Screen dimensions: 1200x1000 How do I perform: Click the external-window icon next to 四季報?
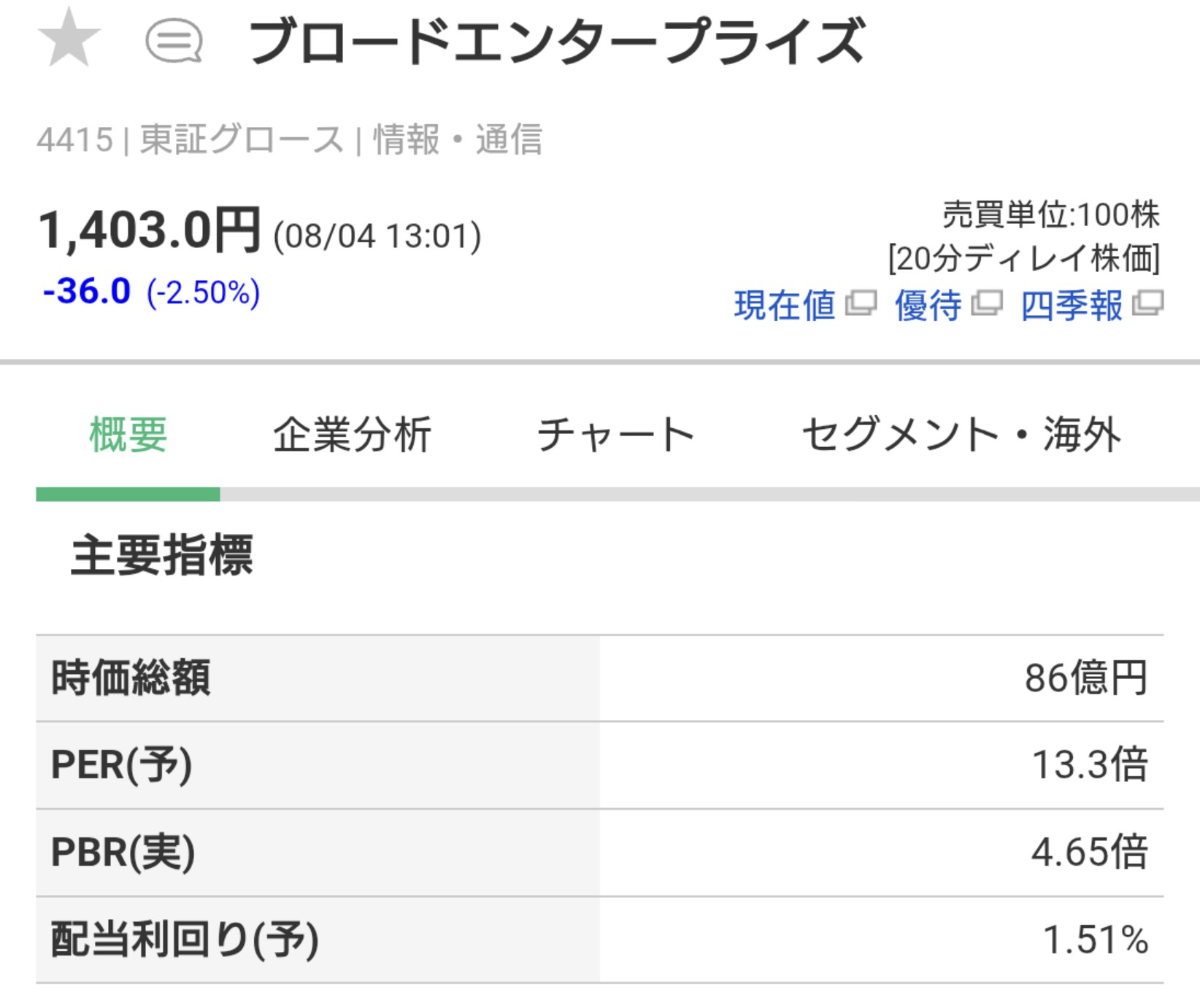point(1148,304)
